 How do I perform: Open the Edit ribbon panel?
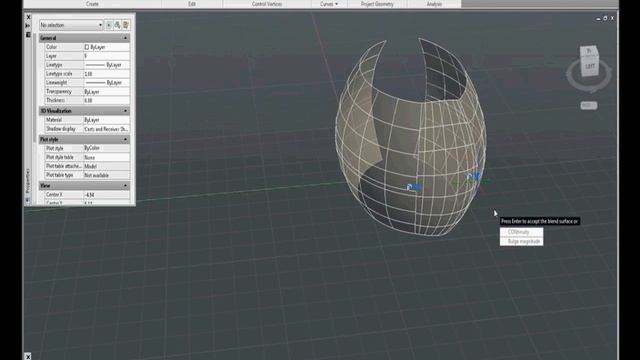192,4
